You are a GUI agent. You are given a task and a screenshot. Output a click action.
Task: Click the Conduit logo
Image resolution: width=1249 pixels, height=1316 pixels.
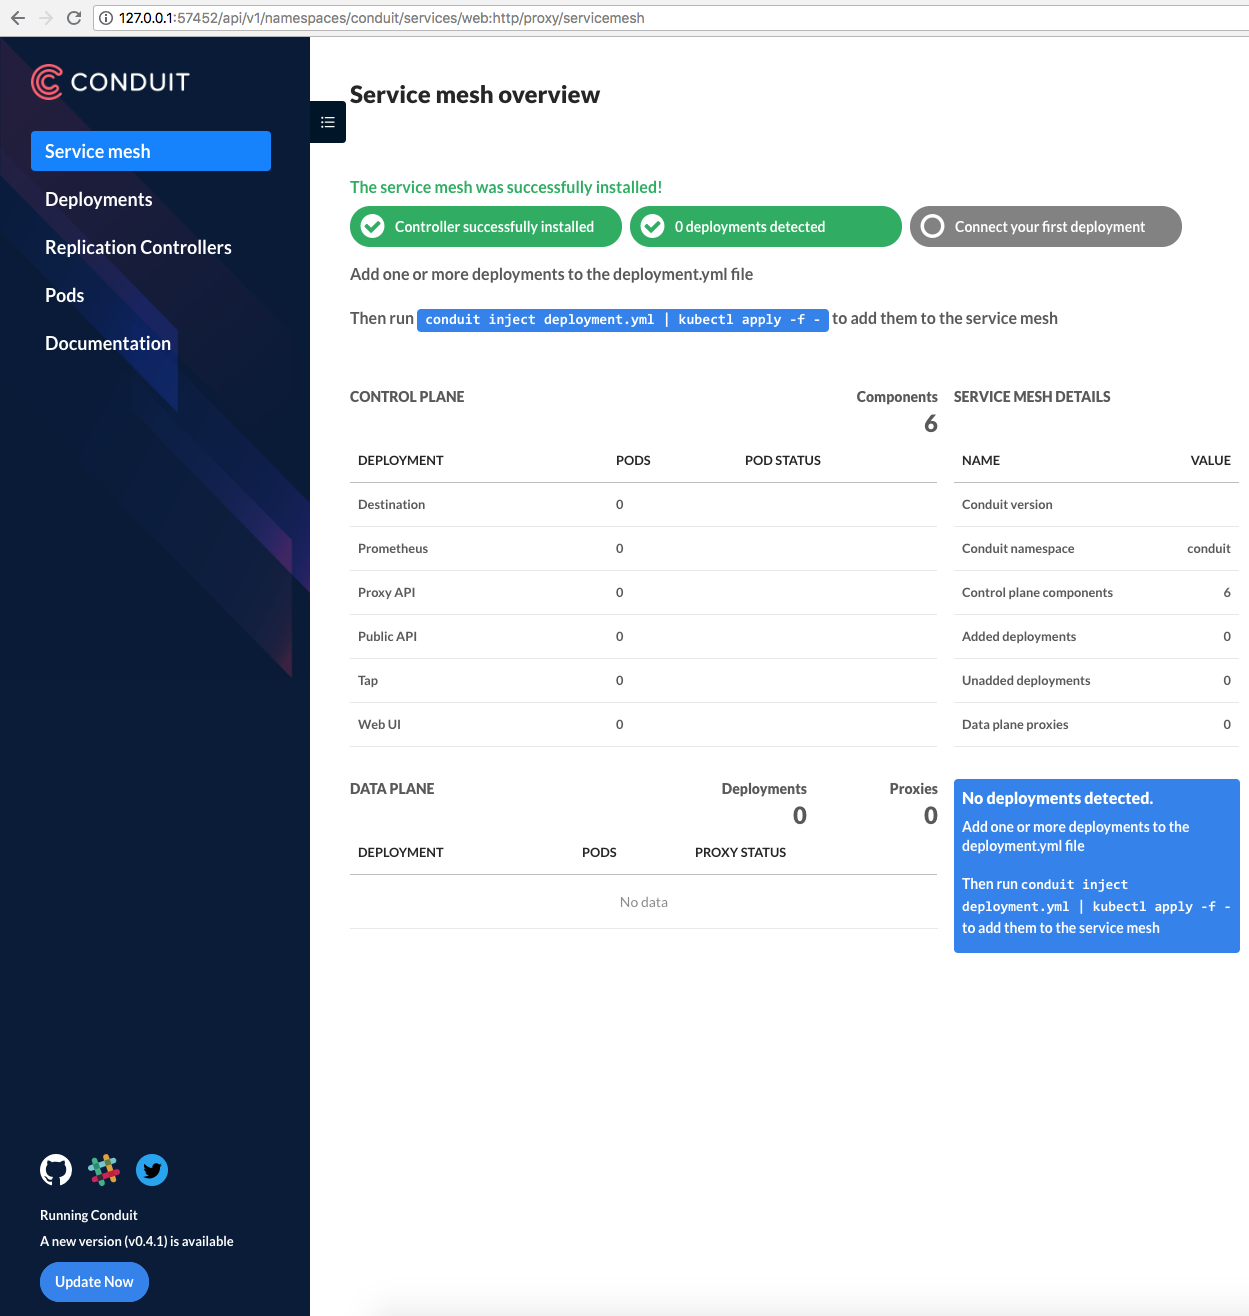pyautogui.click(x=110, y=82)
